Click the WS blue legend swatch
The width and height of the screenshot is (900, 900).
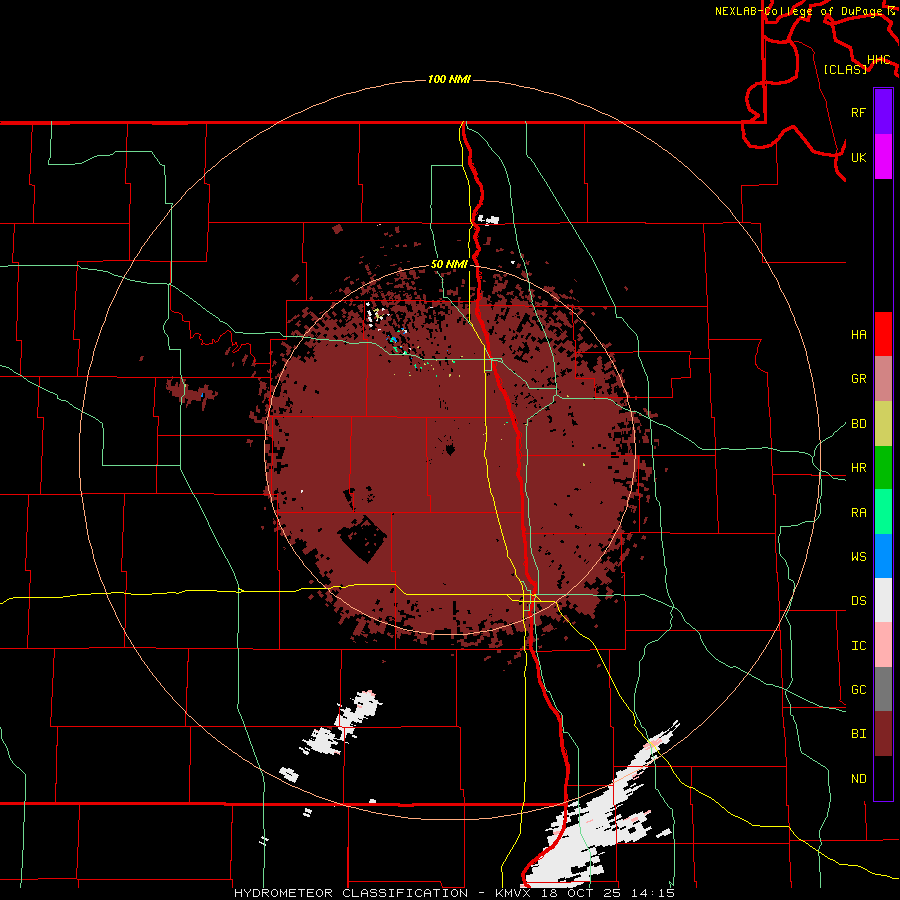coord(883,556)
